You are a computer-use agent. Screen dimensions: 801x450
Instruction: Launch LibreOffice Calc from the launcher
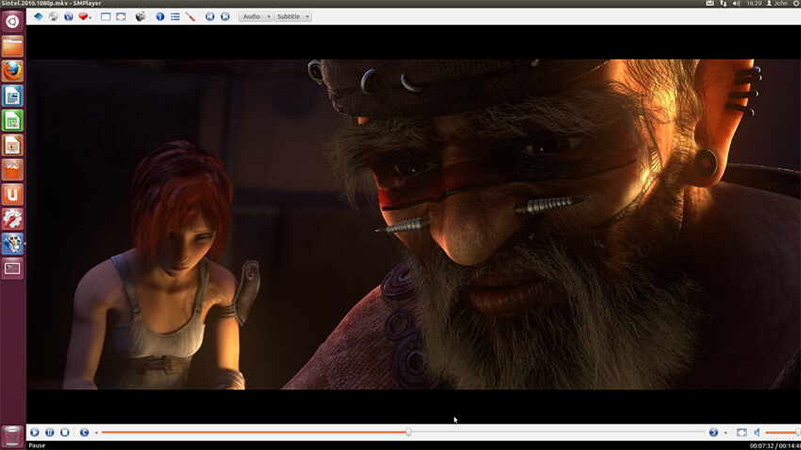point(12,121)
